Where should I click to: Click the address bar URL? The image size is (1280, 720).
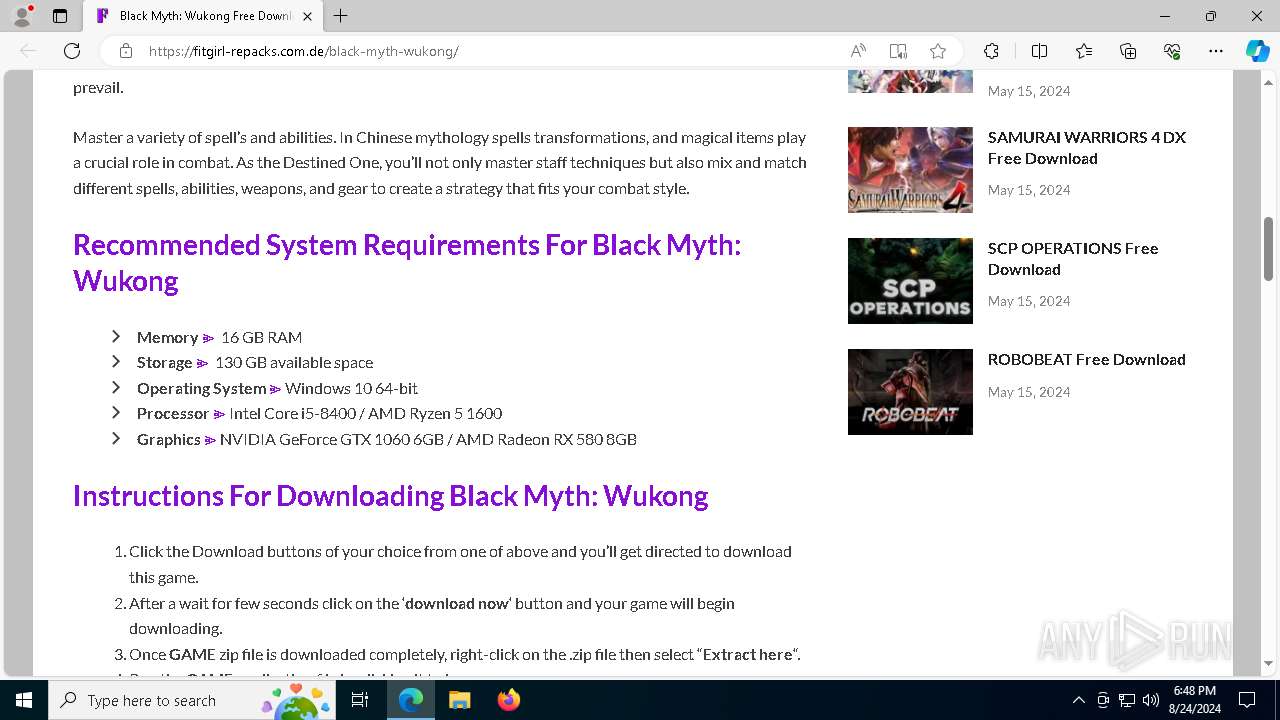303,51
